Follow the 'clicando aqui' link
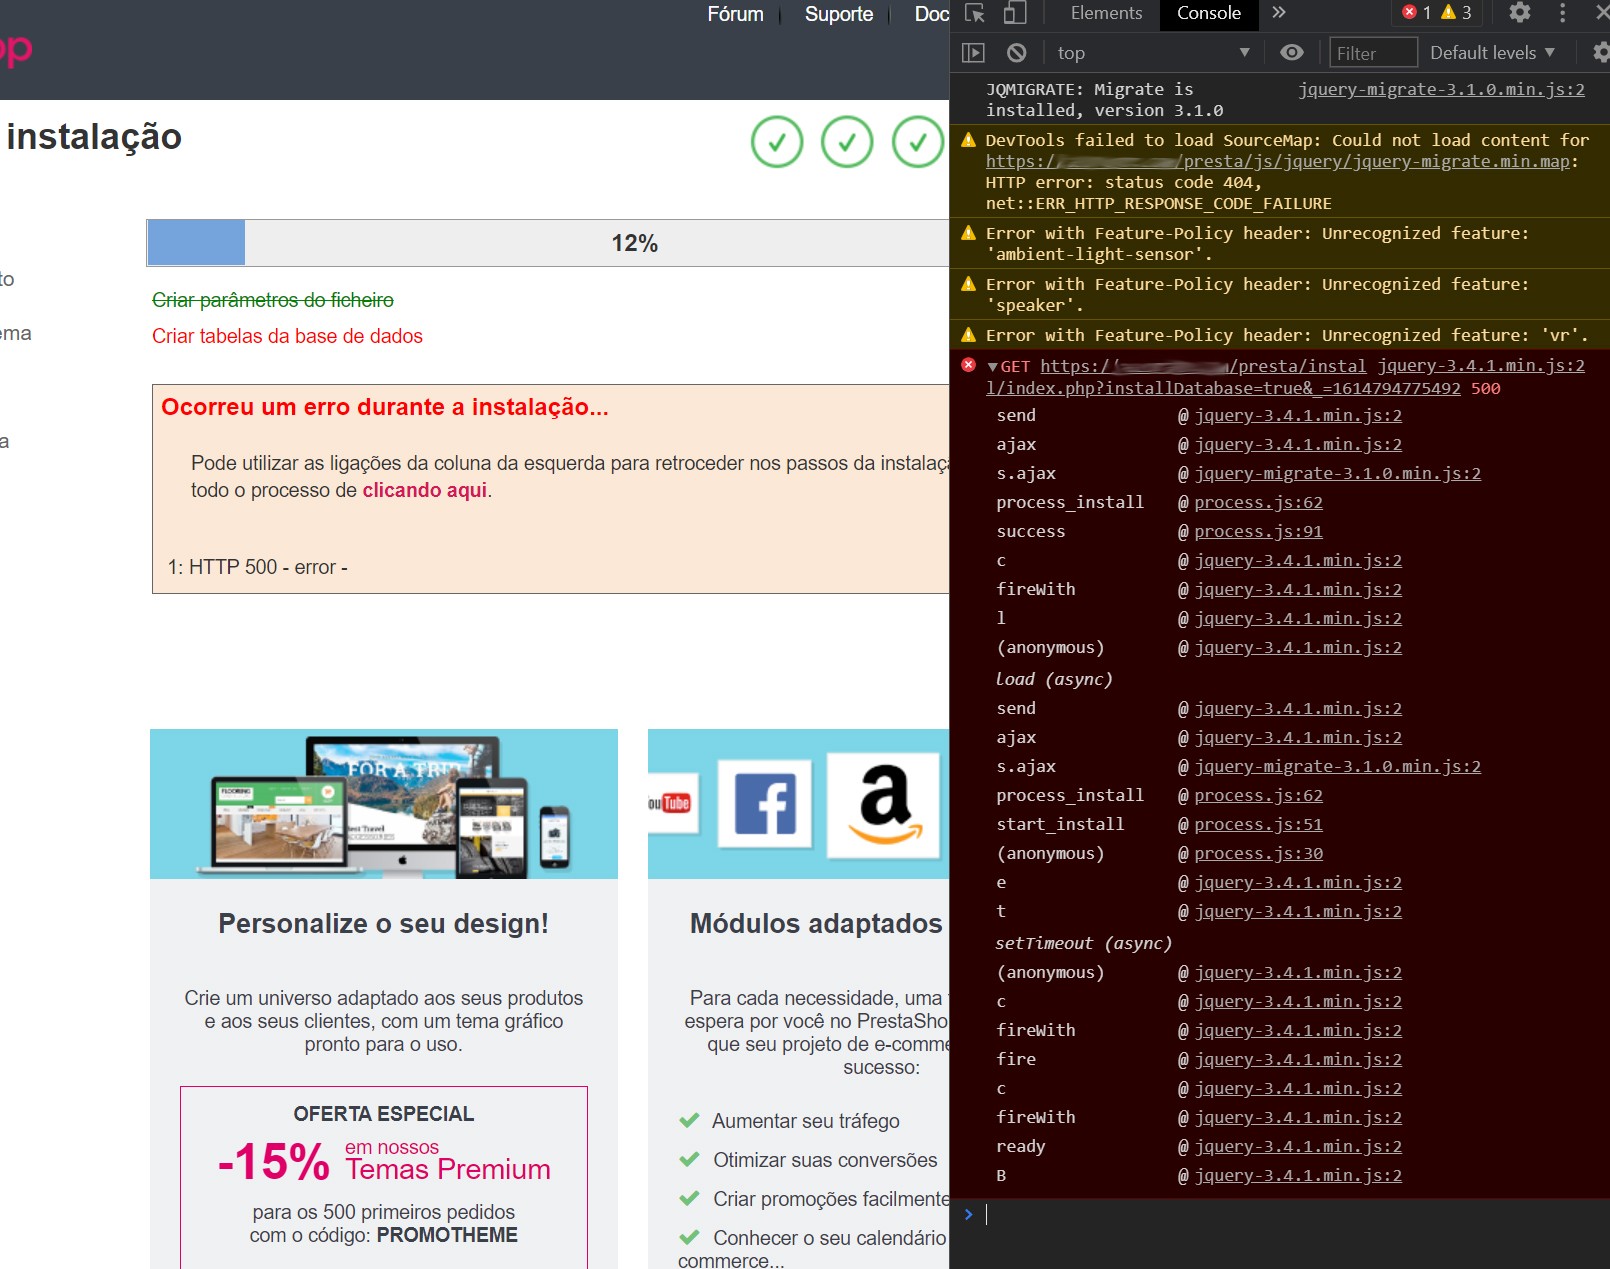Image resolution: width=1610 pixels, height=1269 pixels. (x=425, y=490)
